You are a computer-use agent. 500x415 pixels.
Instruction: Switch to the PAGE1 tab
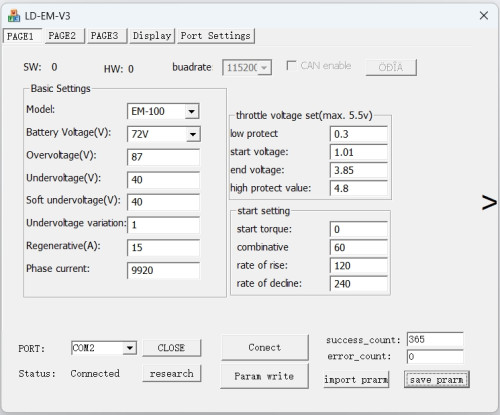click(22, 36)
